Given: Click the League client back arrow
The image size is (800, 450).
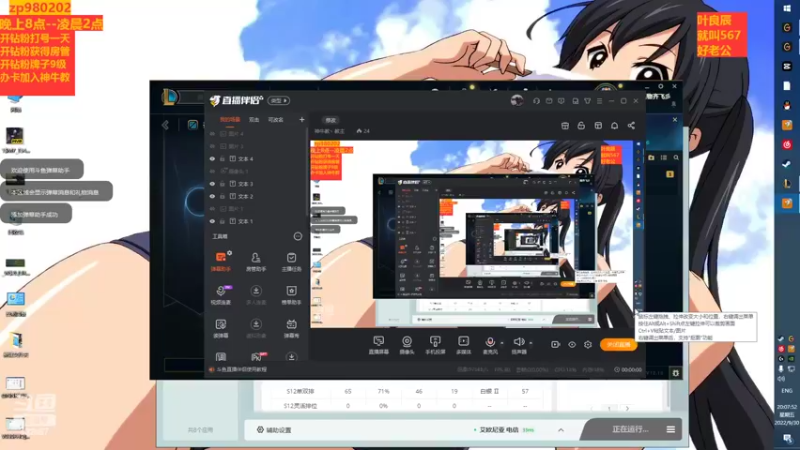Looking at the screenshot, I should (165, 125).
